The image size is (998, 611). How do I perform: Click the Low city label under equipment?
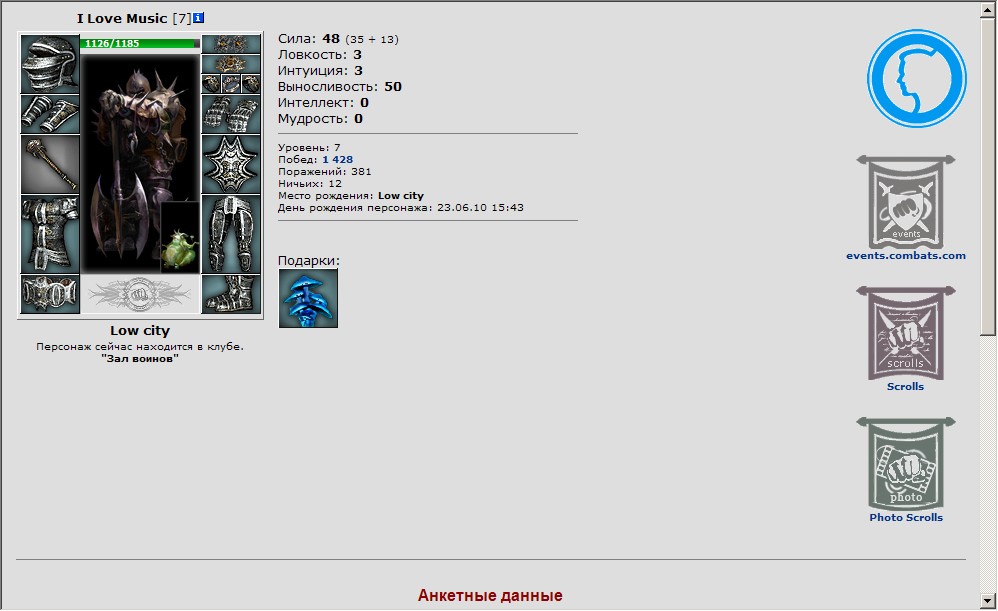(x=140, y=330)
